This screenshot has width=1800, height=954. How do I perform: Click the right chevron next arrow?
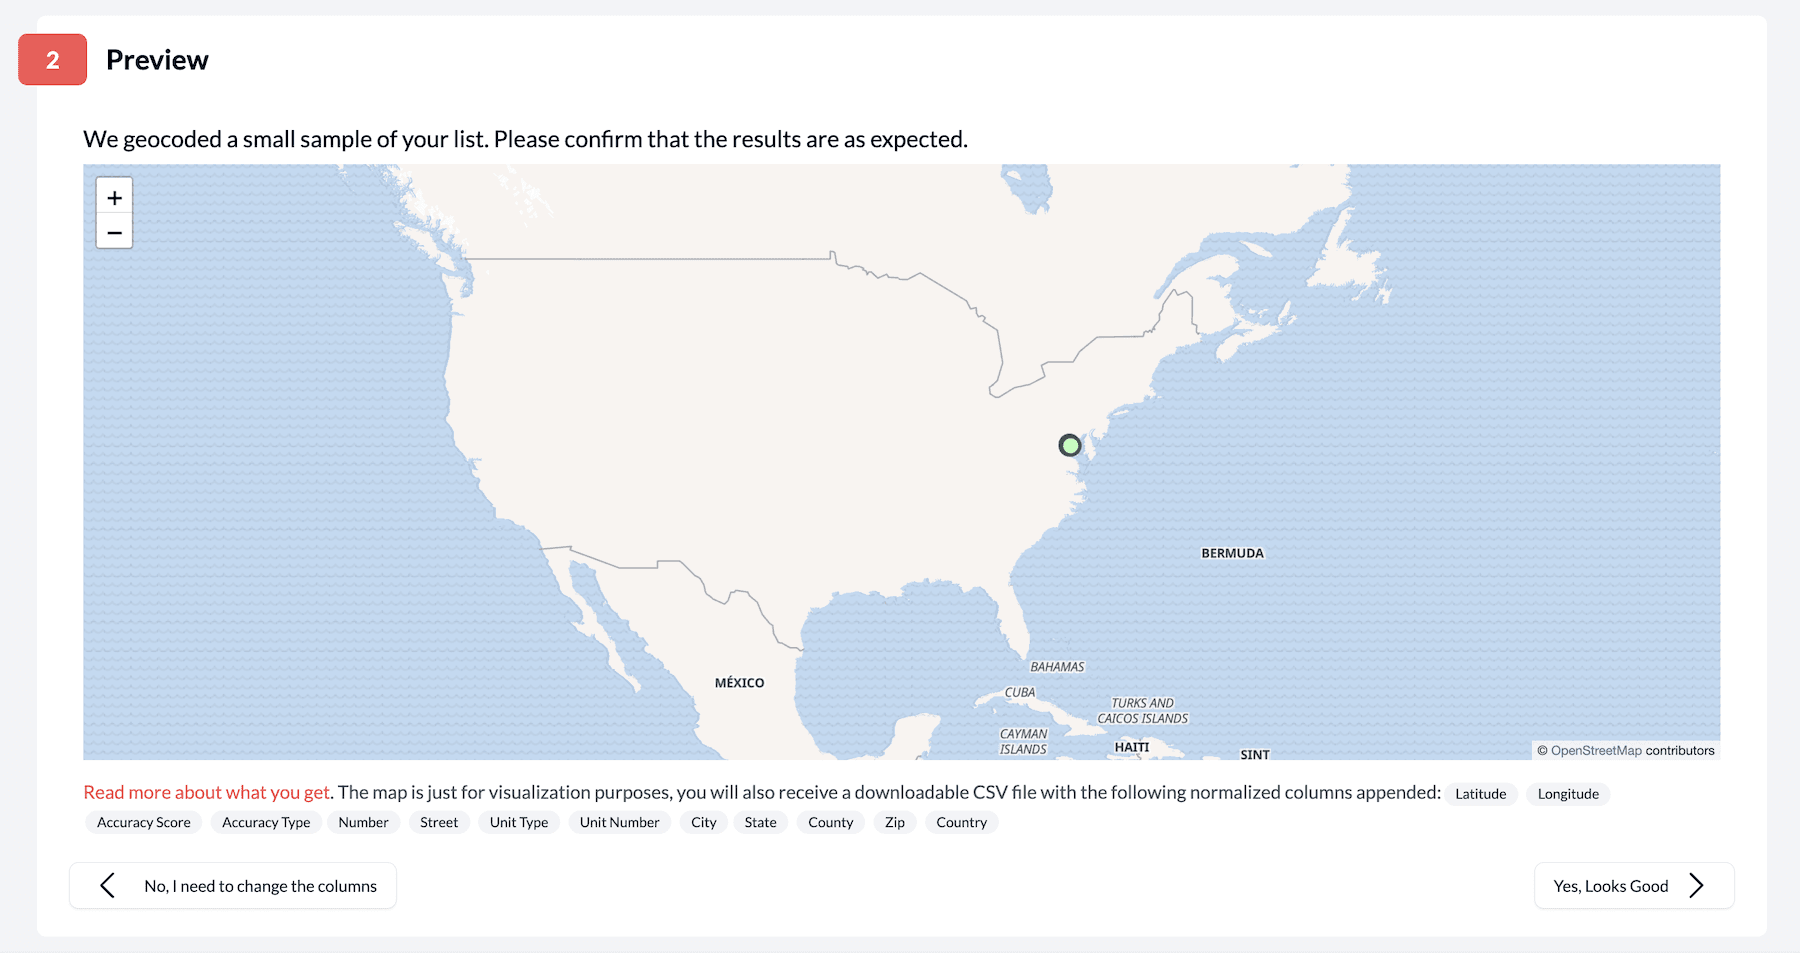coord(1696,886)
